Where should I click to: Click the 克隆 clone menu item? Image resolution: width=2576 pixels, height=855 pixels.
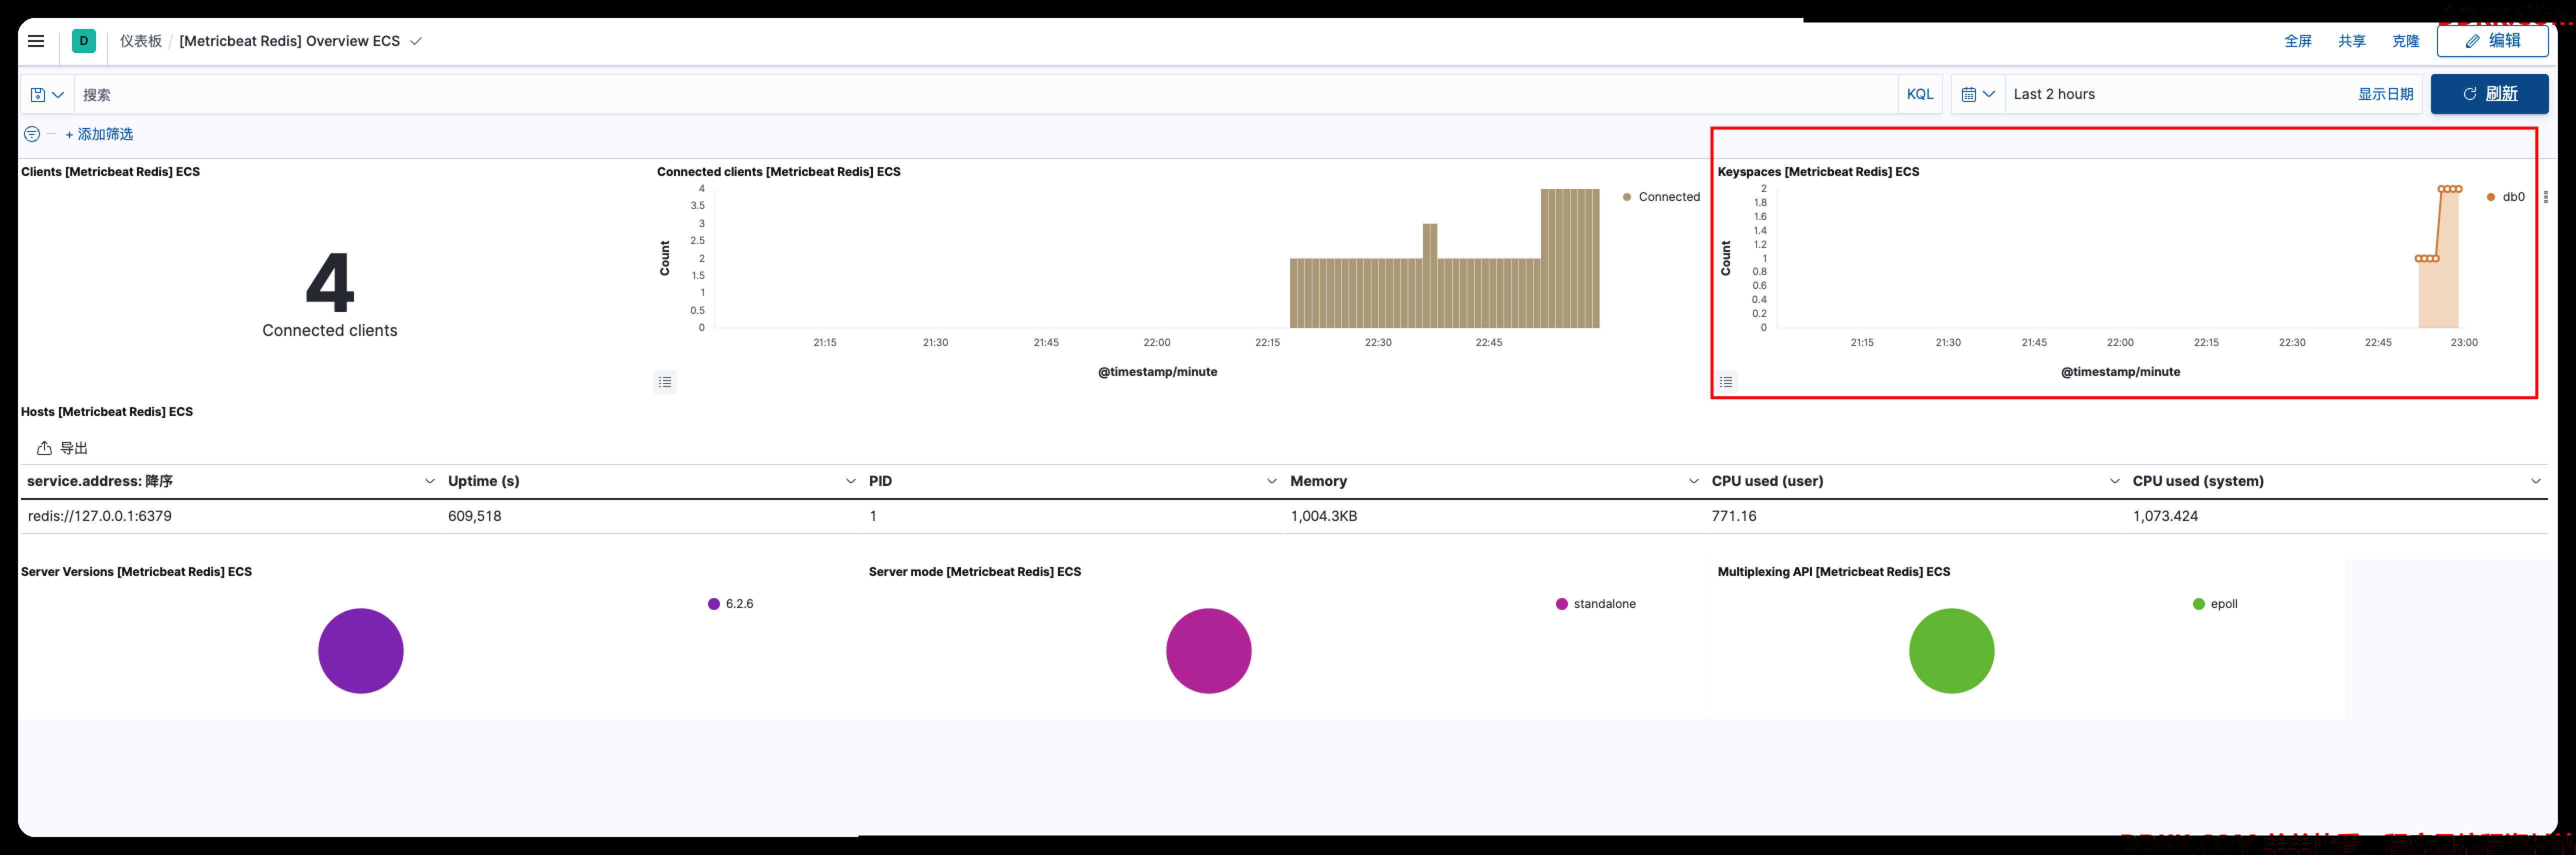tap(2406, 41)
